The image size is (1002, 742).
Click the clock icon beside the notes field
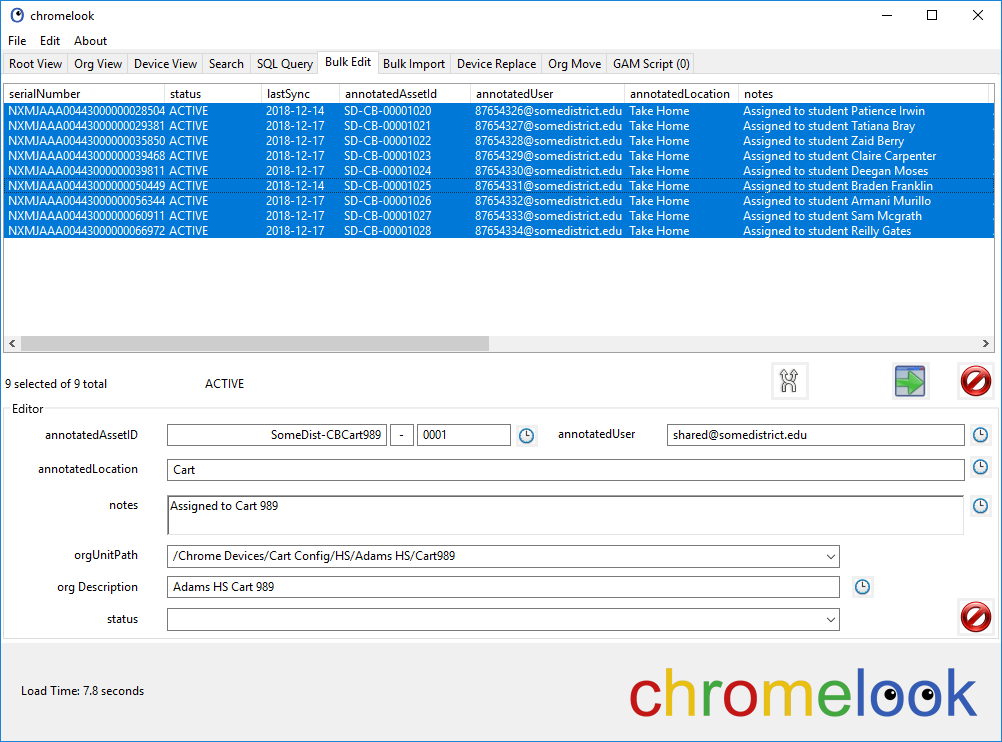[980, 506]
